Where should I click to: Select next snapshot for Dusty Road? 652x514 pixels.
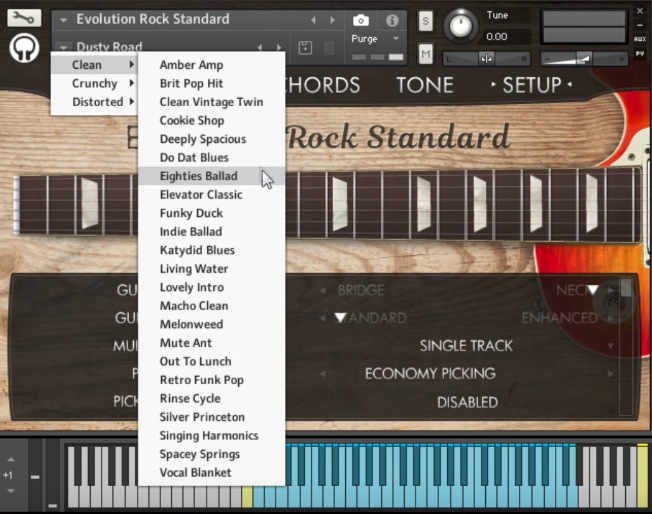pyautogui.click(x=279, y=47)
